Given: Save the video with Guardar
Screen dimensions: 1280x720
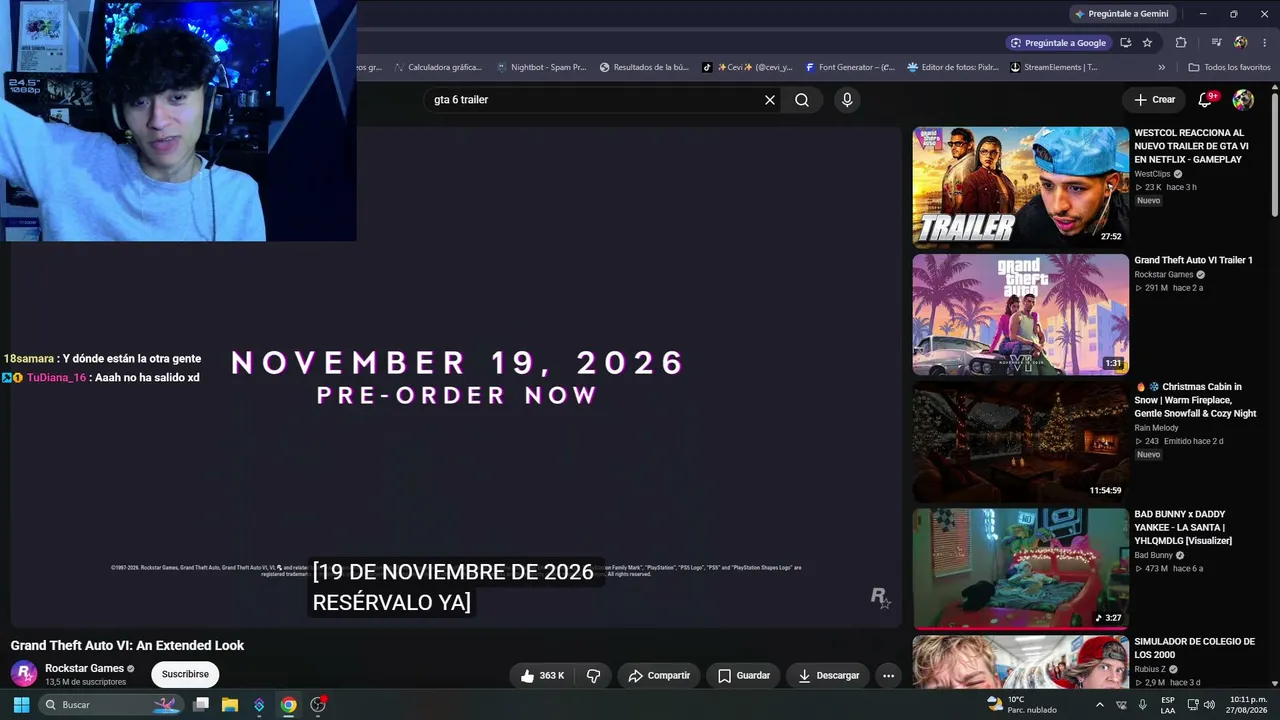Looking at the screenshot, I should (744, 676).
